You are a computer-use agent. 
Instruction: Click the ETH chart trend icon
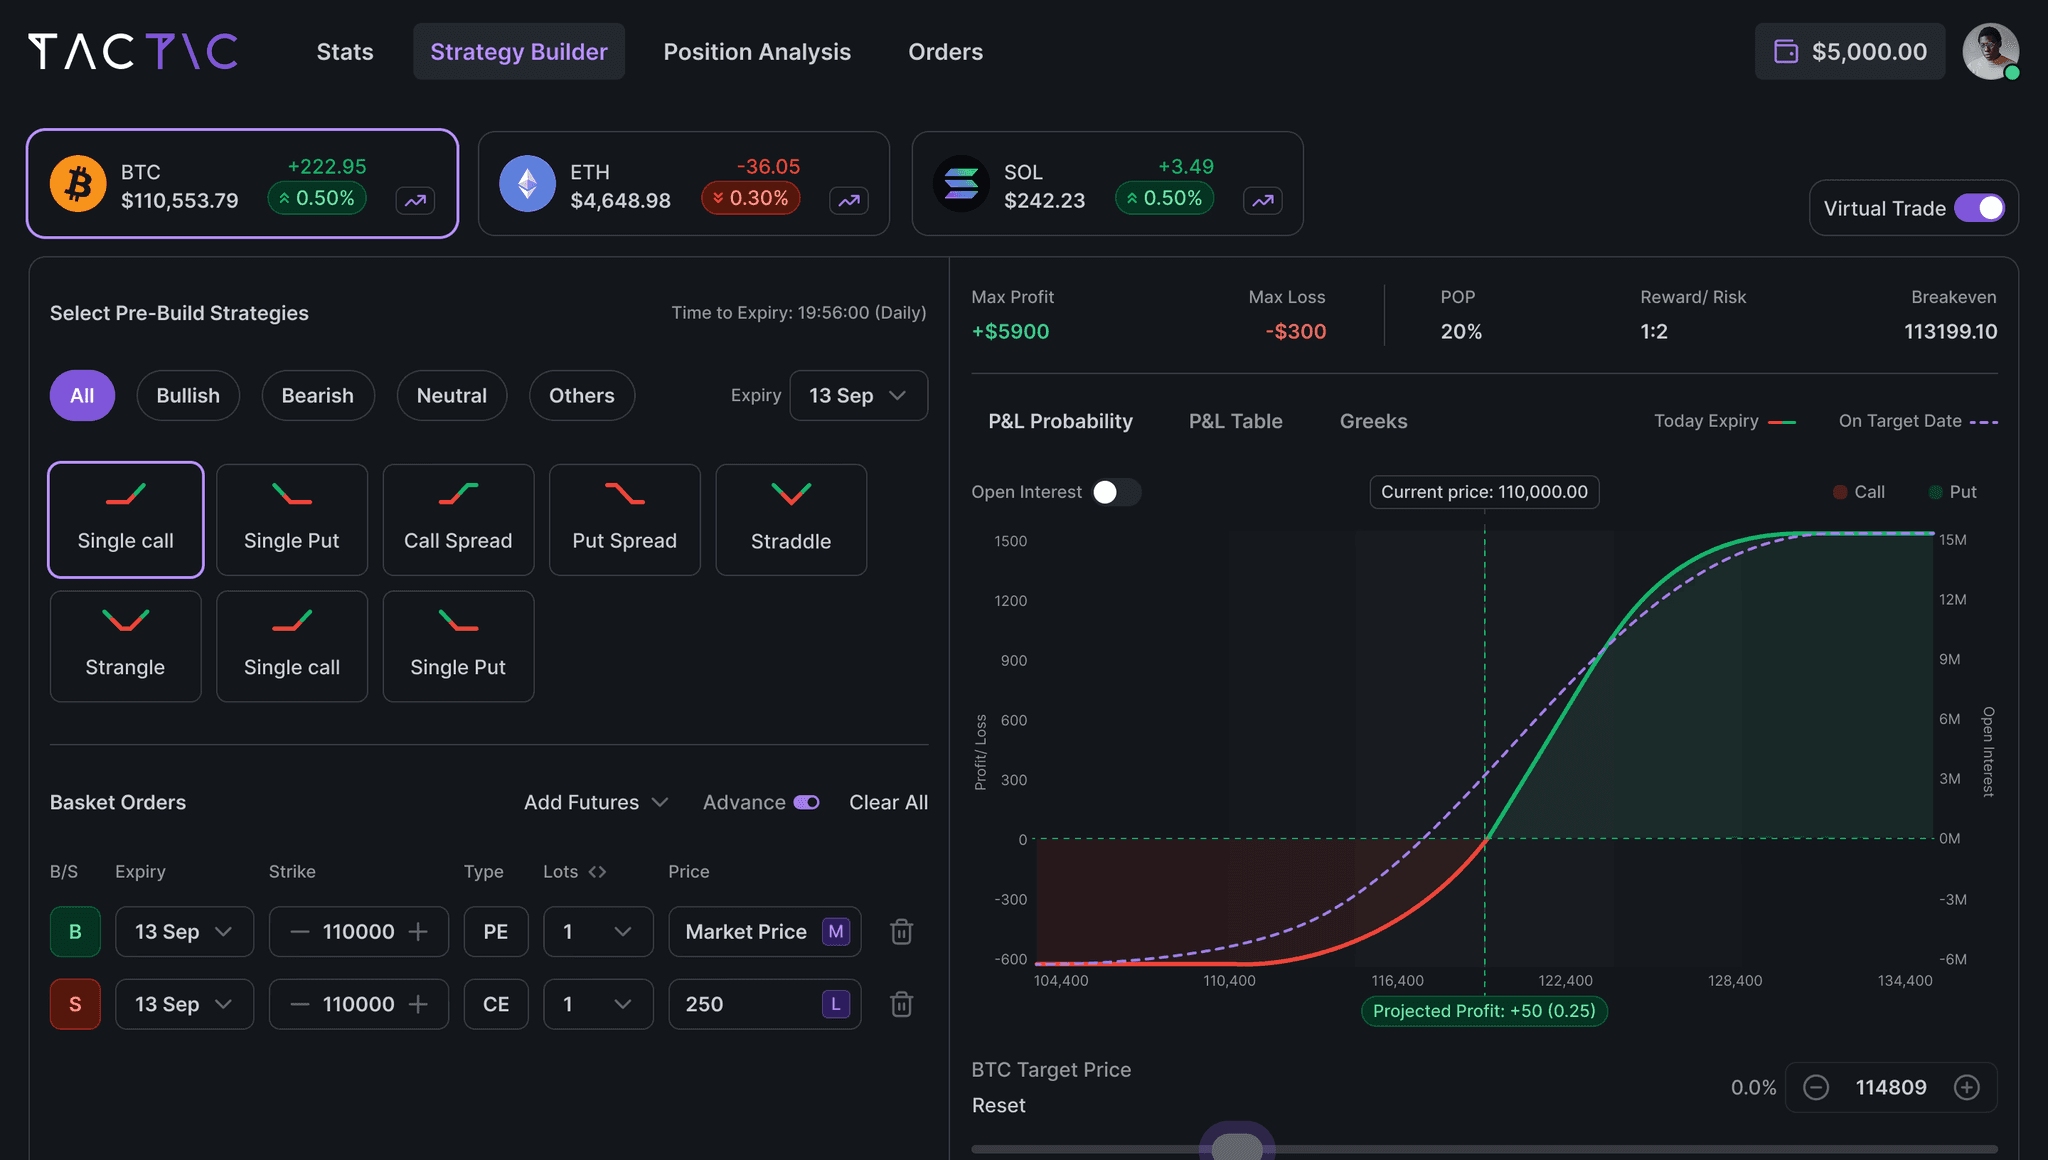point(849,201)
